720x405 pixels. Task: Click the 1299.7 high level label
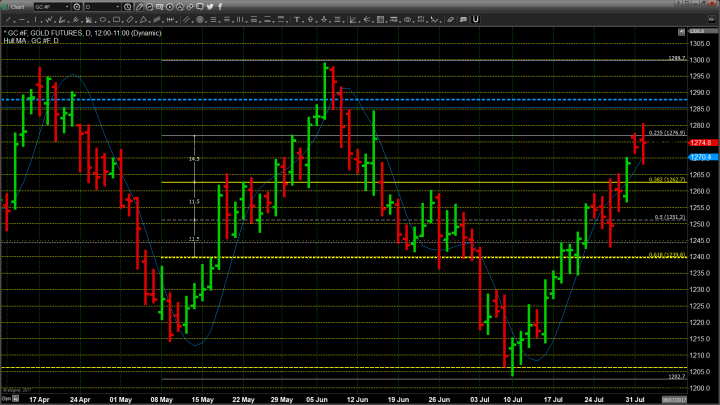[x=676, y=58]
